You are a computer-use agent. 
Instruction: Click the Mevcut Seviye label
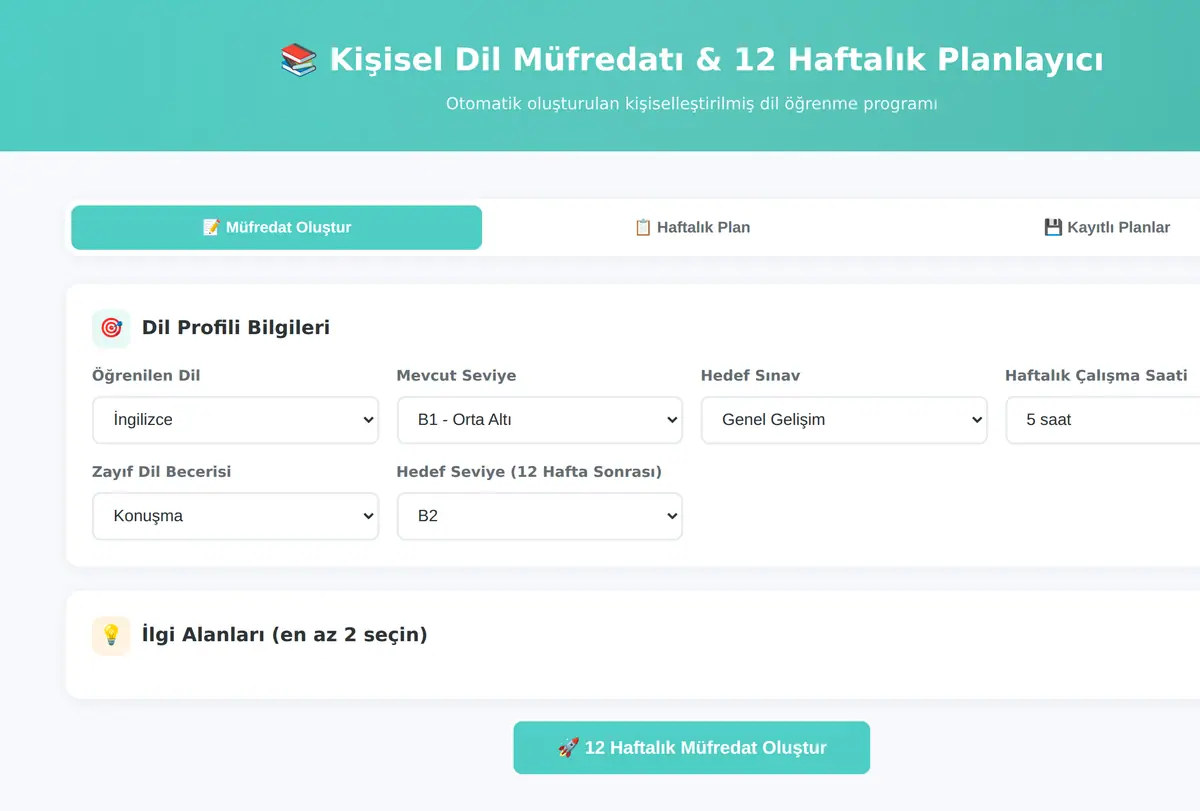tap(456, 376)
